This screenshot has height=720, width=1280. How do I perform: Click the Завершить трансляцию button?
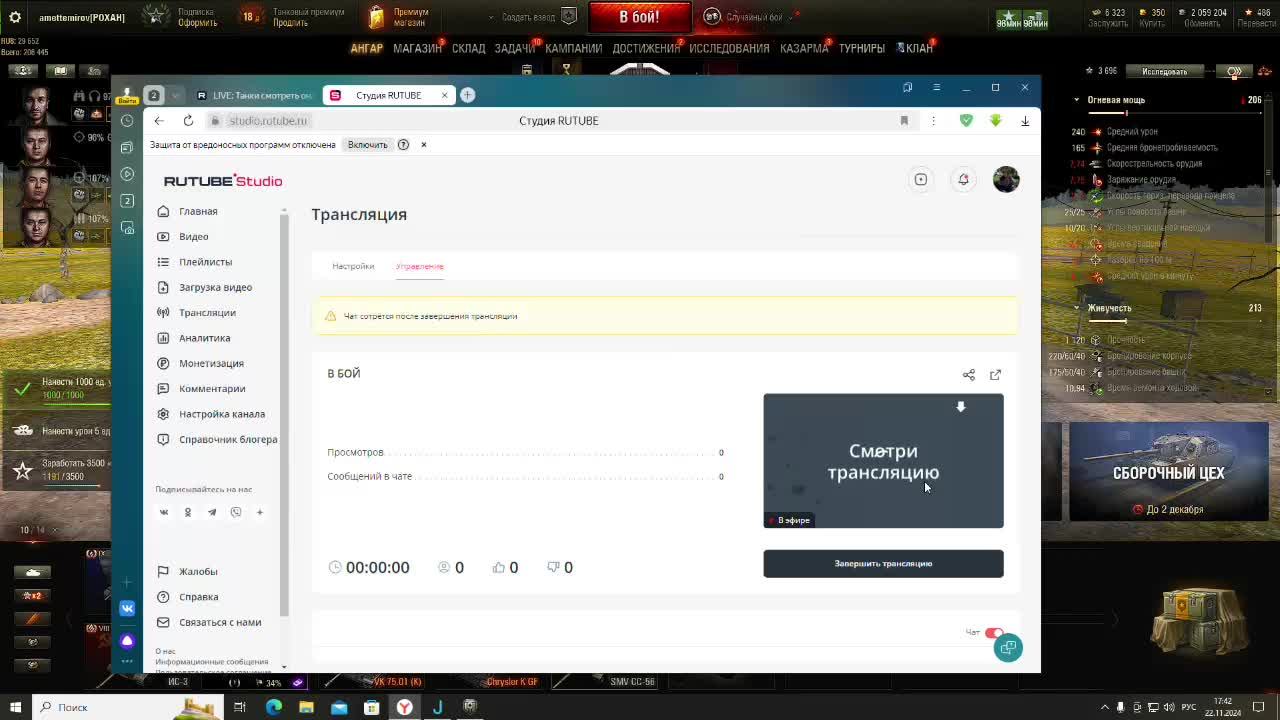883,563
